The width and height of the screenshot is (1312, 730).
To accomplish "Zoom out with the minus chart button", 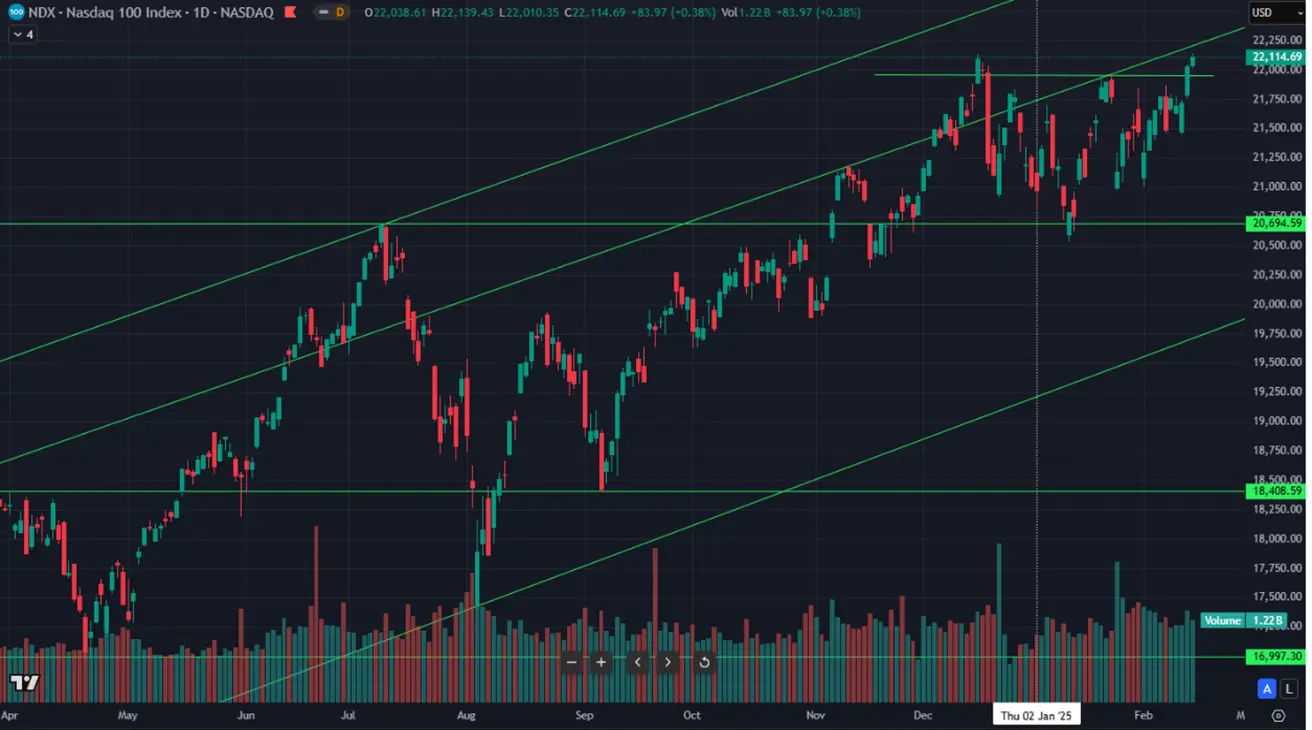I will click(x=572, y=662).
